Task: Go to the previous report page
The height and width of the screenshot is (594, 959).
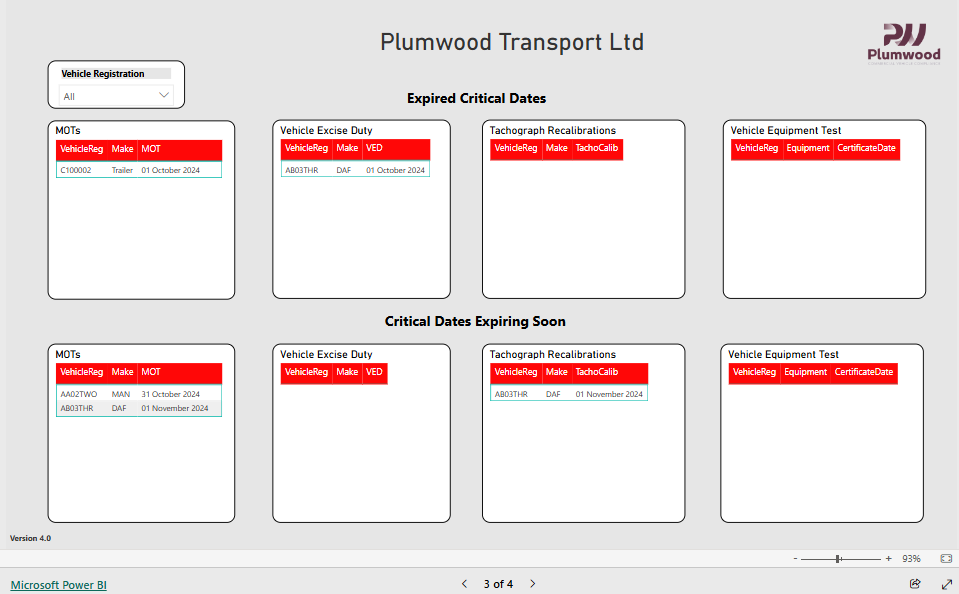Action: coord(464,584)
